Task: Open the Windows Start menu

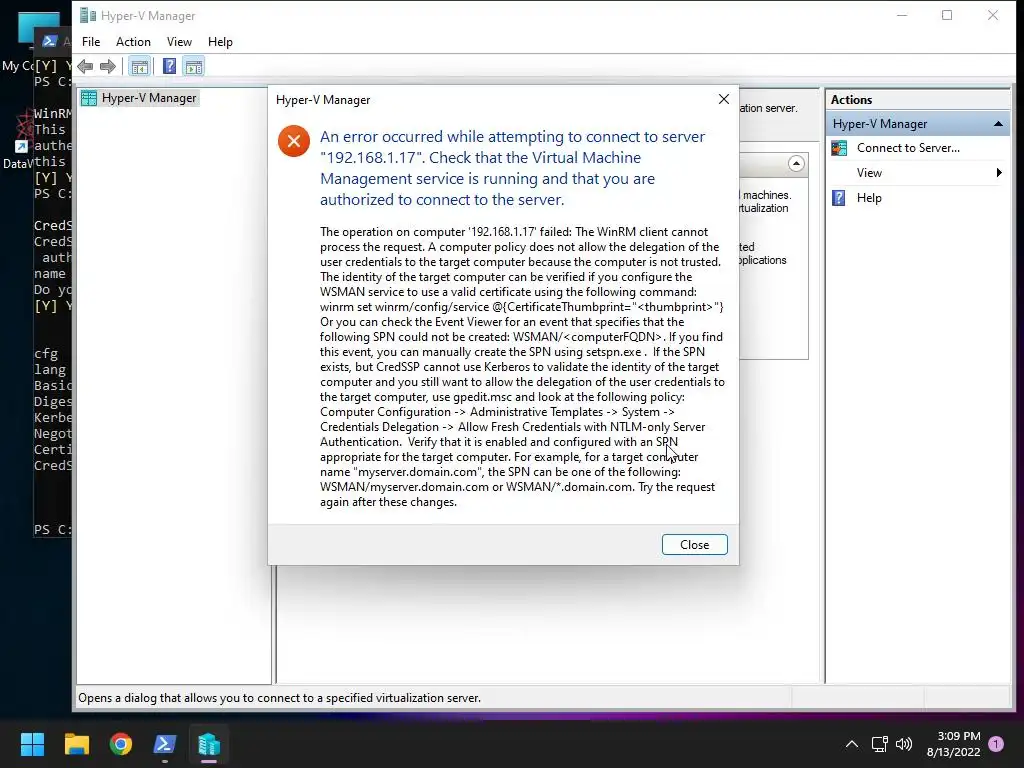Action: pos(32,744)
